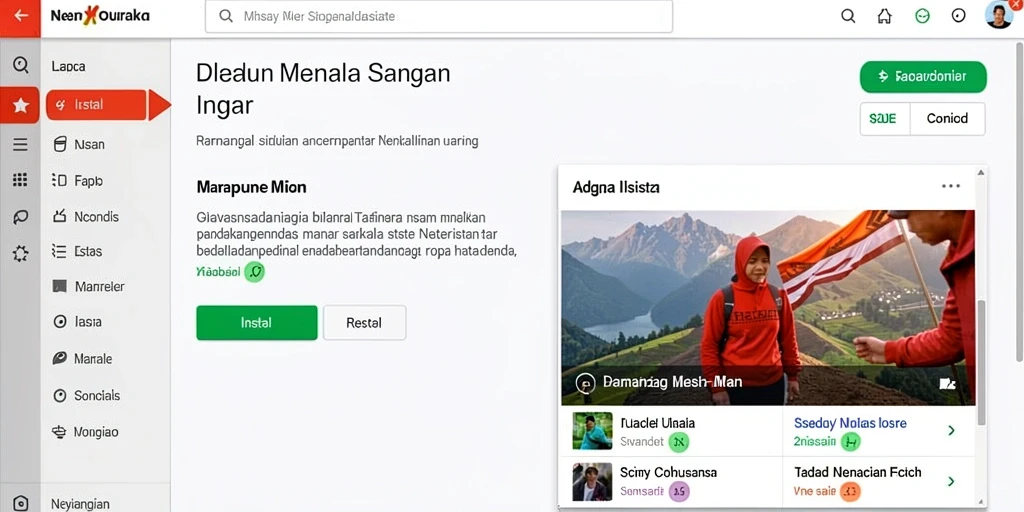
Task: Click the SAJE button
Action: pos(884,119)
